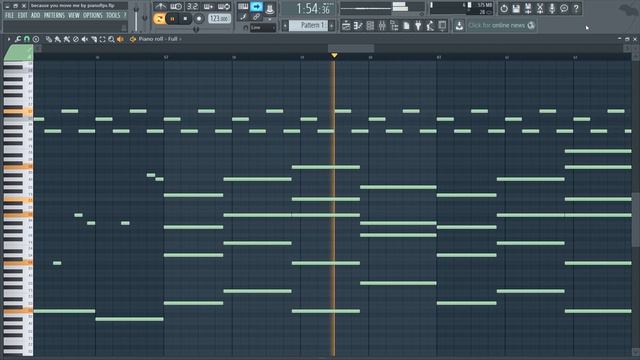Open the audio editor scissors icon

540,8
